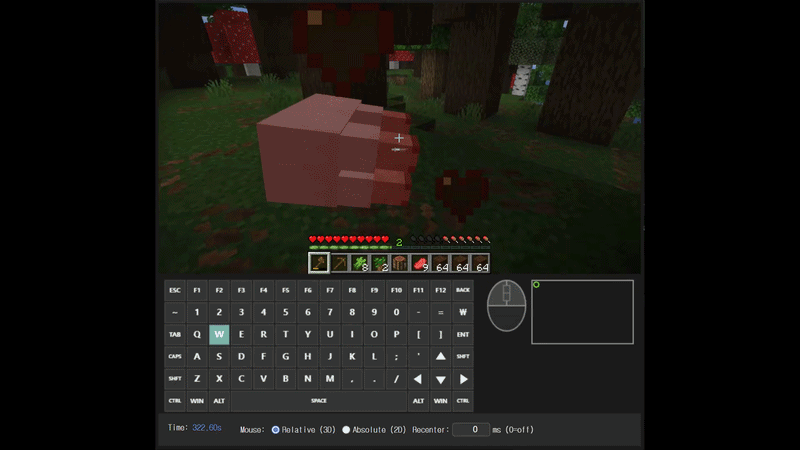Click the ESC key
Viewport: 800px width, 450px height.
pyautogui.click(x=174, y=290)
